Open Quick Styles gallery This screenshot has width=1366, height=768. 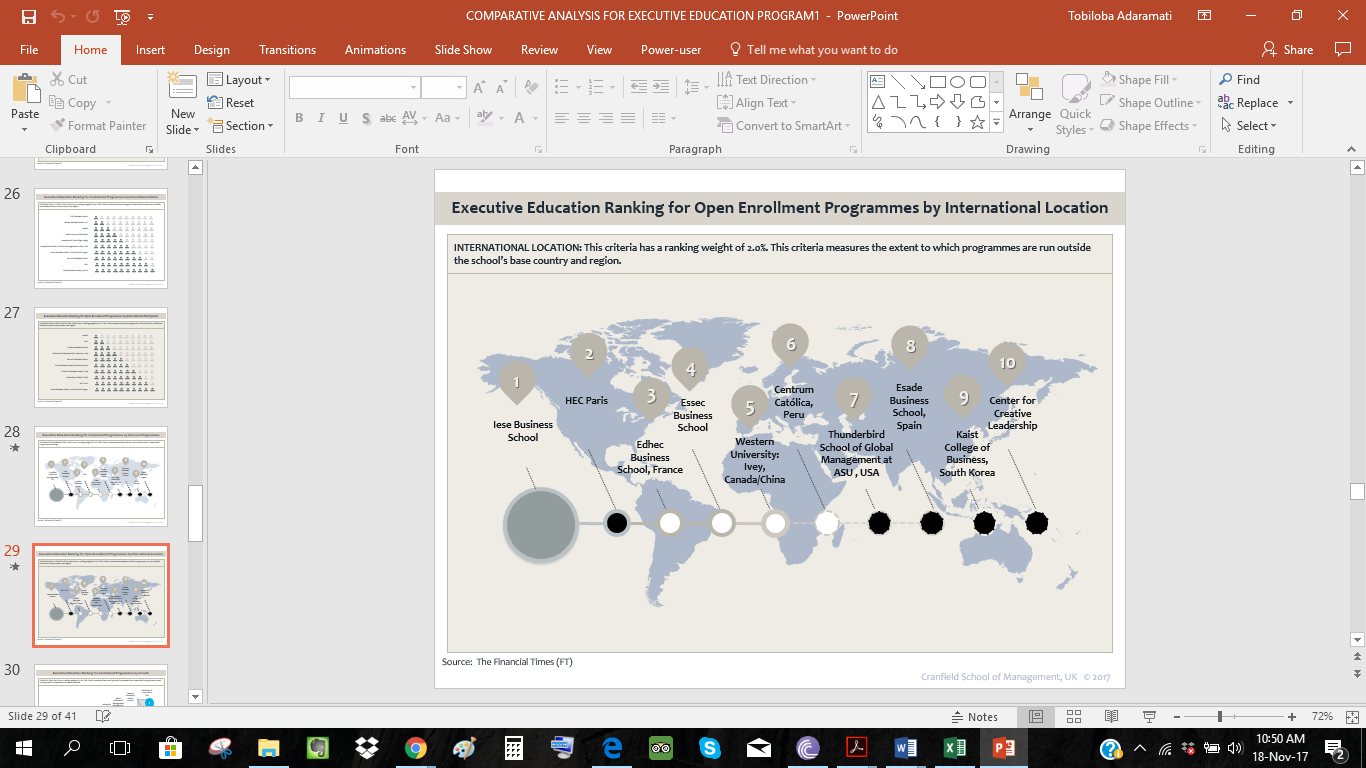[1075, 104]
